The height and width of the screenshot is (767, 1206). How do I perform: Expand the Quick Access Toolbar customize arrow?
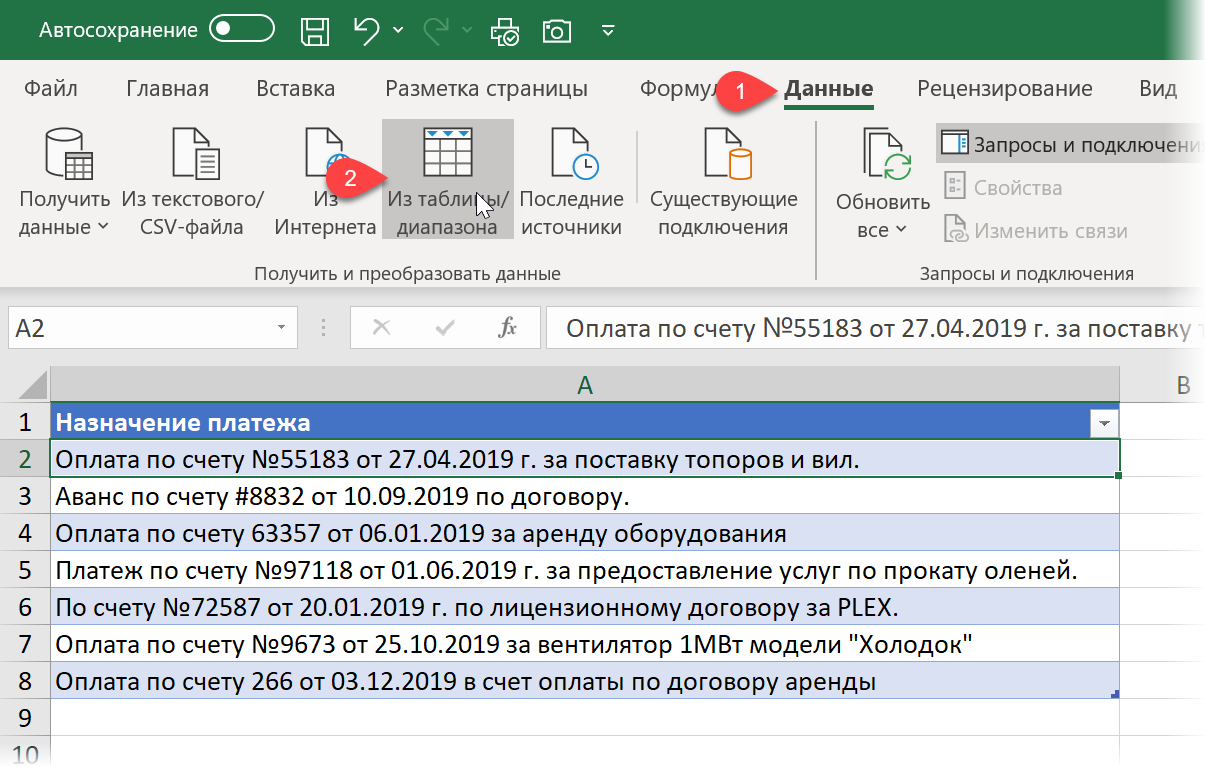pos(608,32)
